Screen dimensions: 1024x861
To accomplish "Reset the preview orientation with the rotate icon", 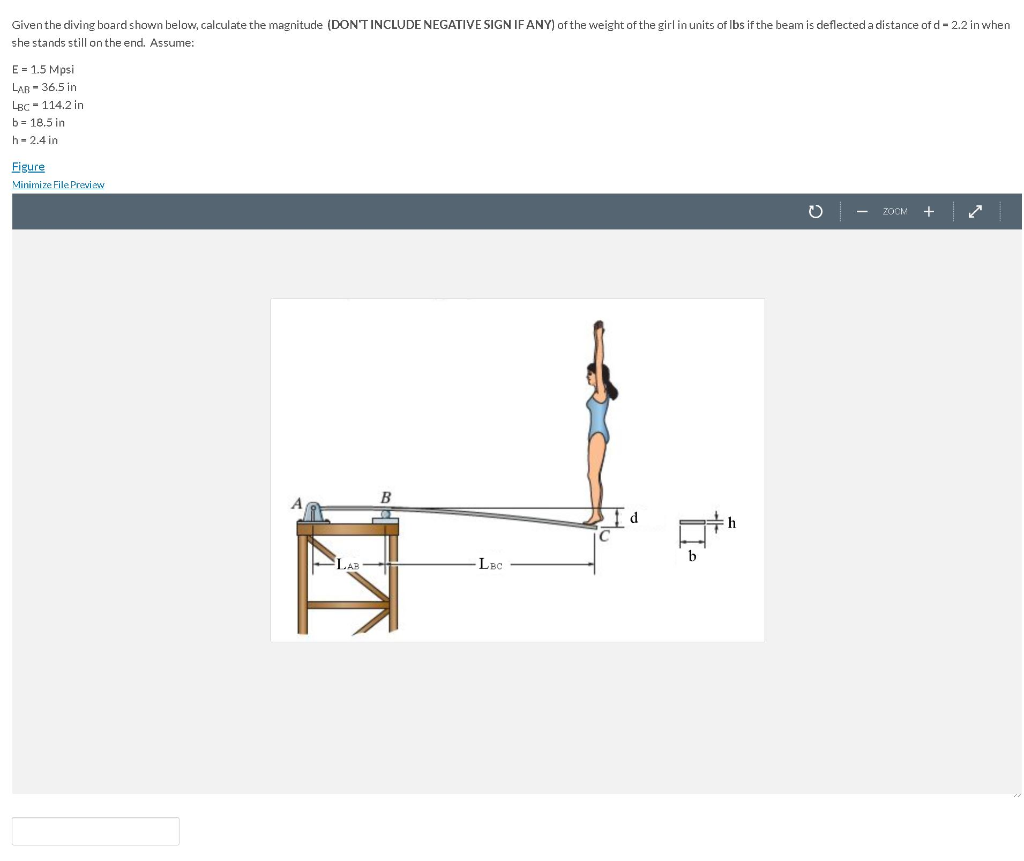I will coord(816,211).
